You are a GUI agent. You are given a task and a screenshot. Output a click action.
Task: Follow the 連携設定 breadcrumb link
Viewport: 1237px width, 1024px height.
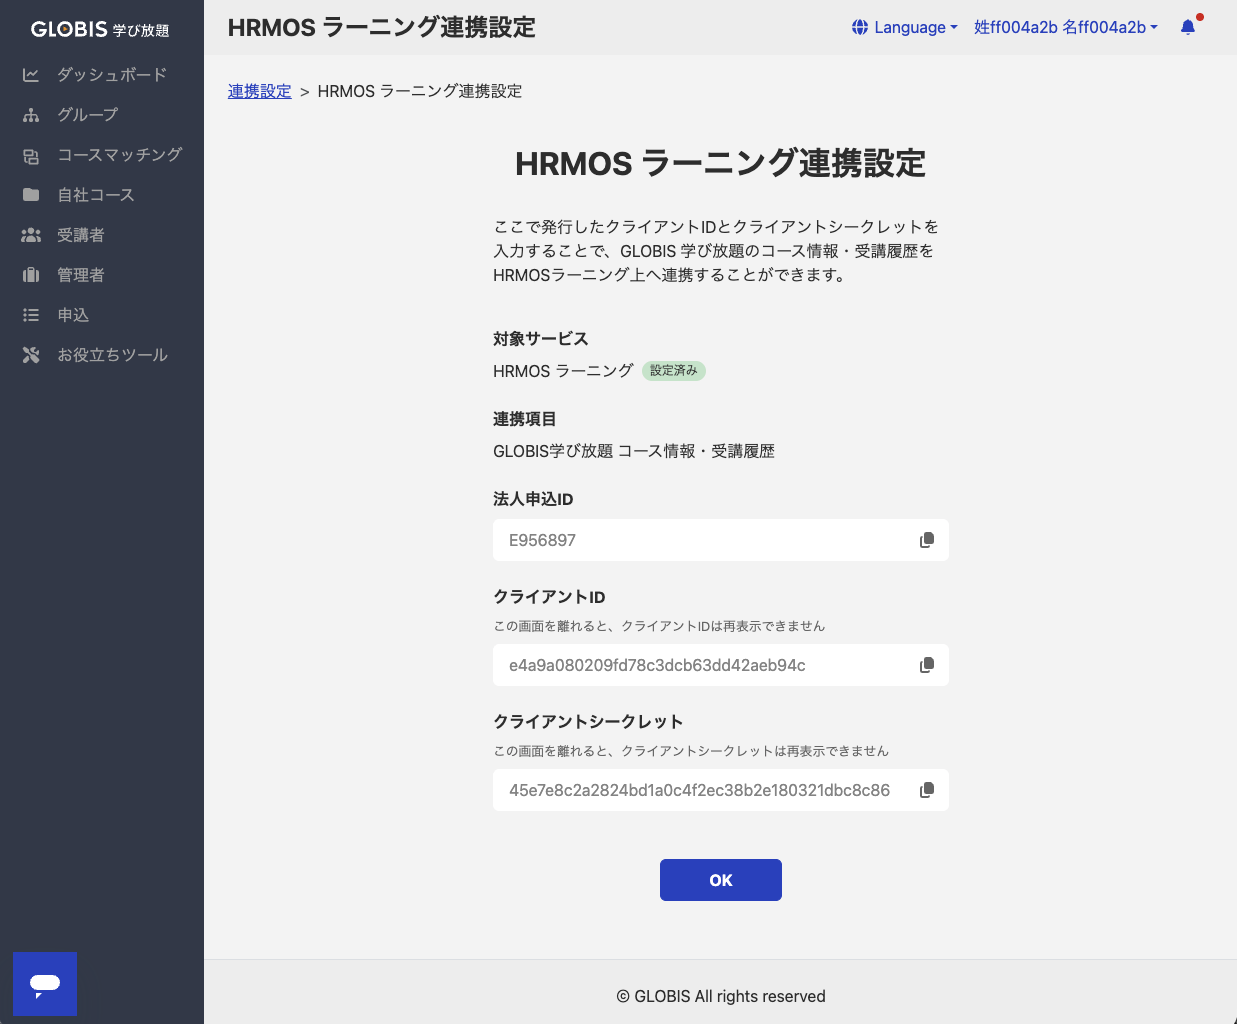(x=259, y=91)
